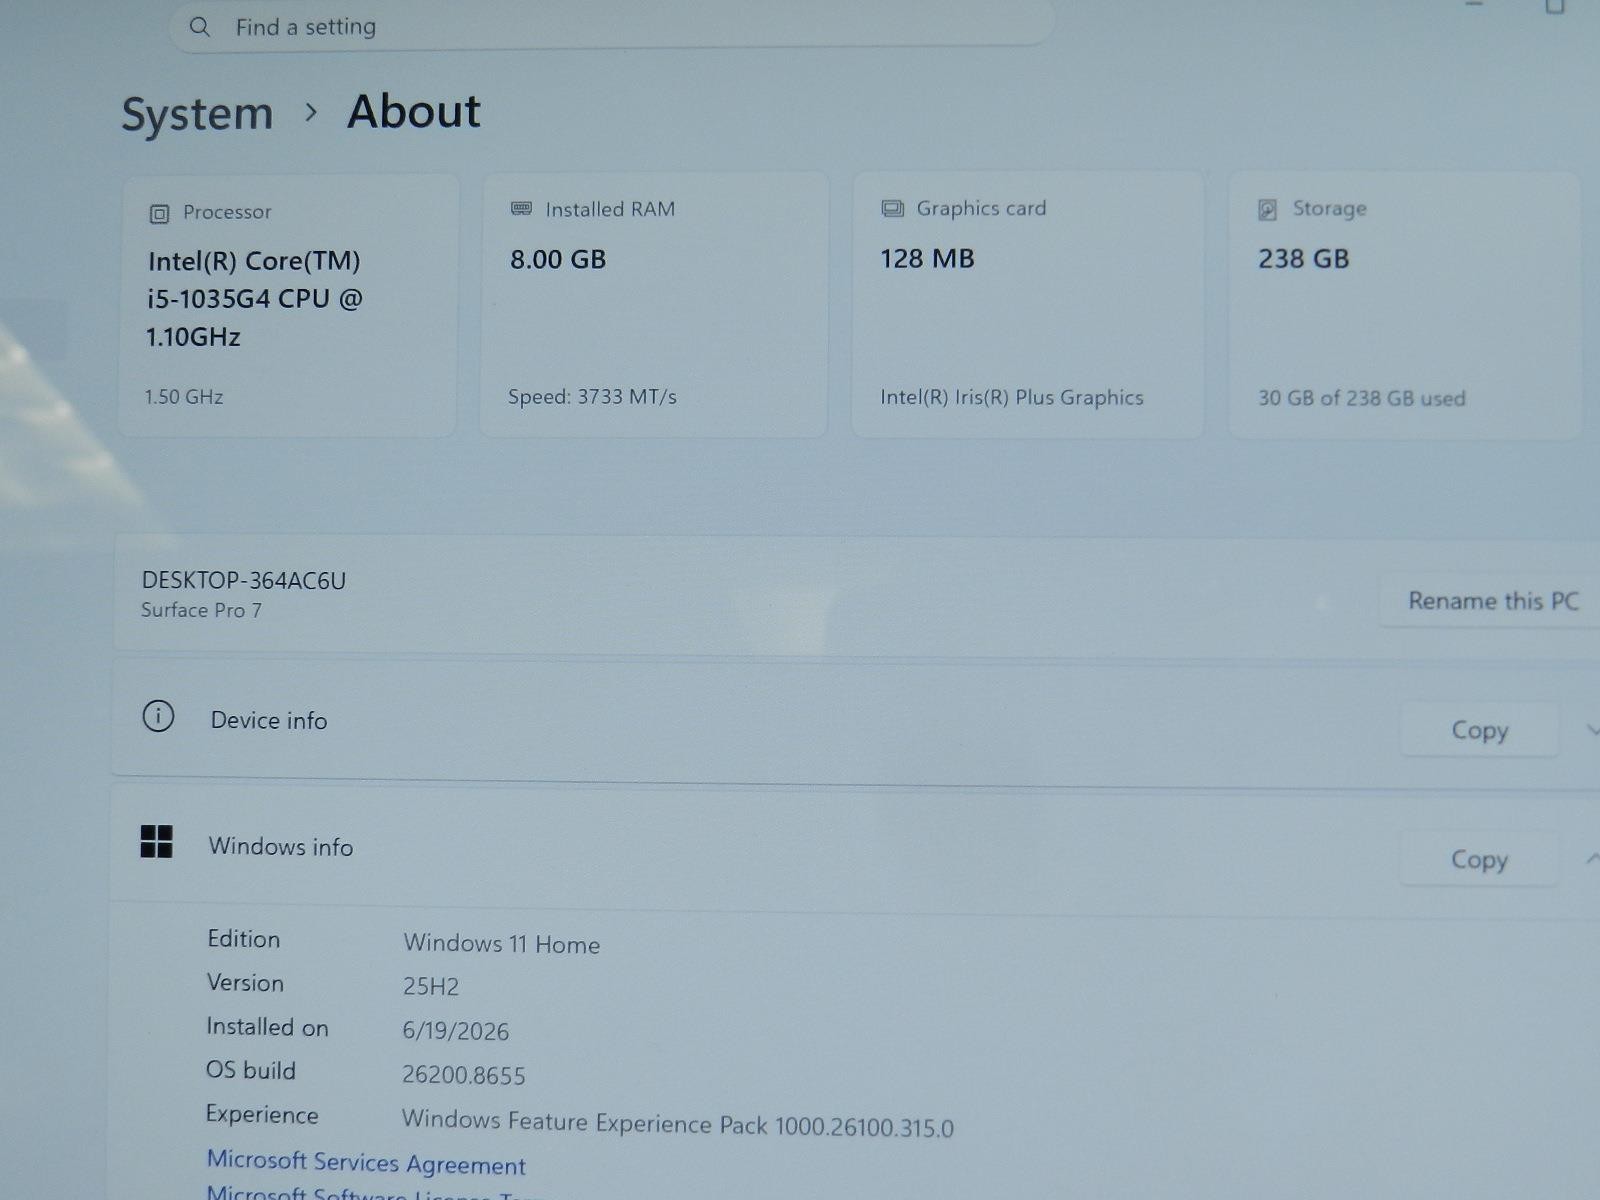Image resolution: width=1600 pixels, height=1200 pixels.
Task: Select the Surface Pro 7 model text
Action: [x=201, y=610]
